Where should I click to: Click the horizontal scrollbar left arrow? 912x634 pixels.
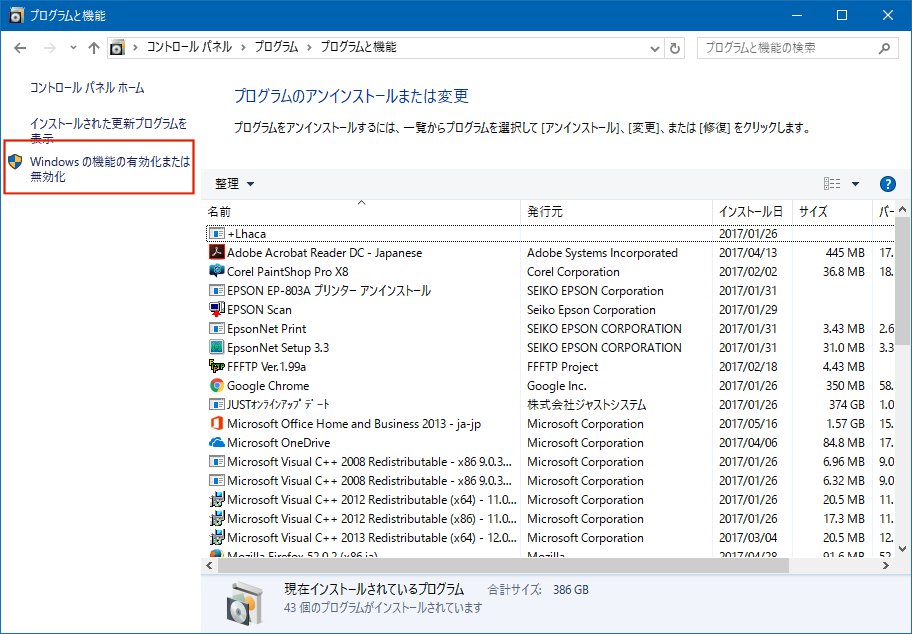click(209, 565)
